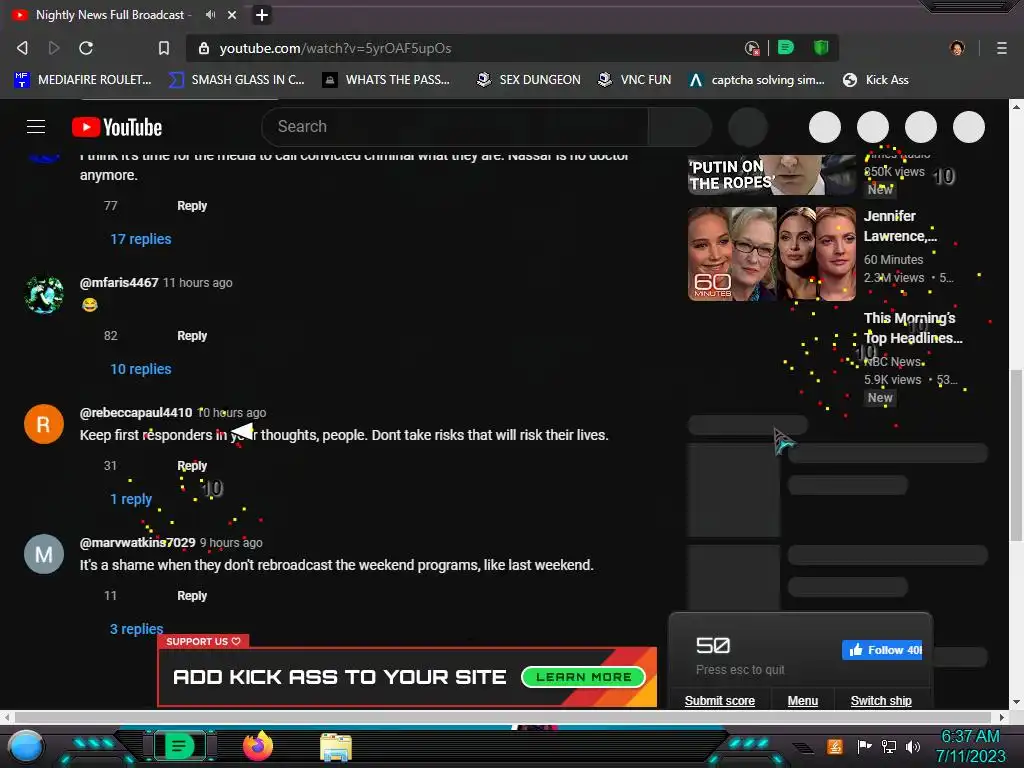1024x768 pixels.
Task: Reply to @marvwatkins7029 comment
Action: point(192,596)
